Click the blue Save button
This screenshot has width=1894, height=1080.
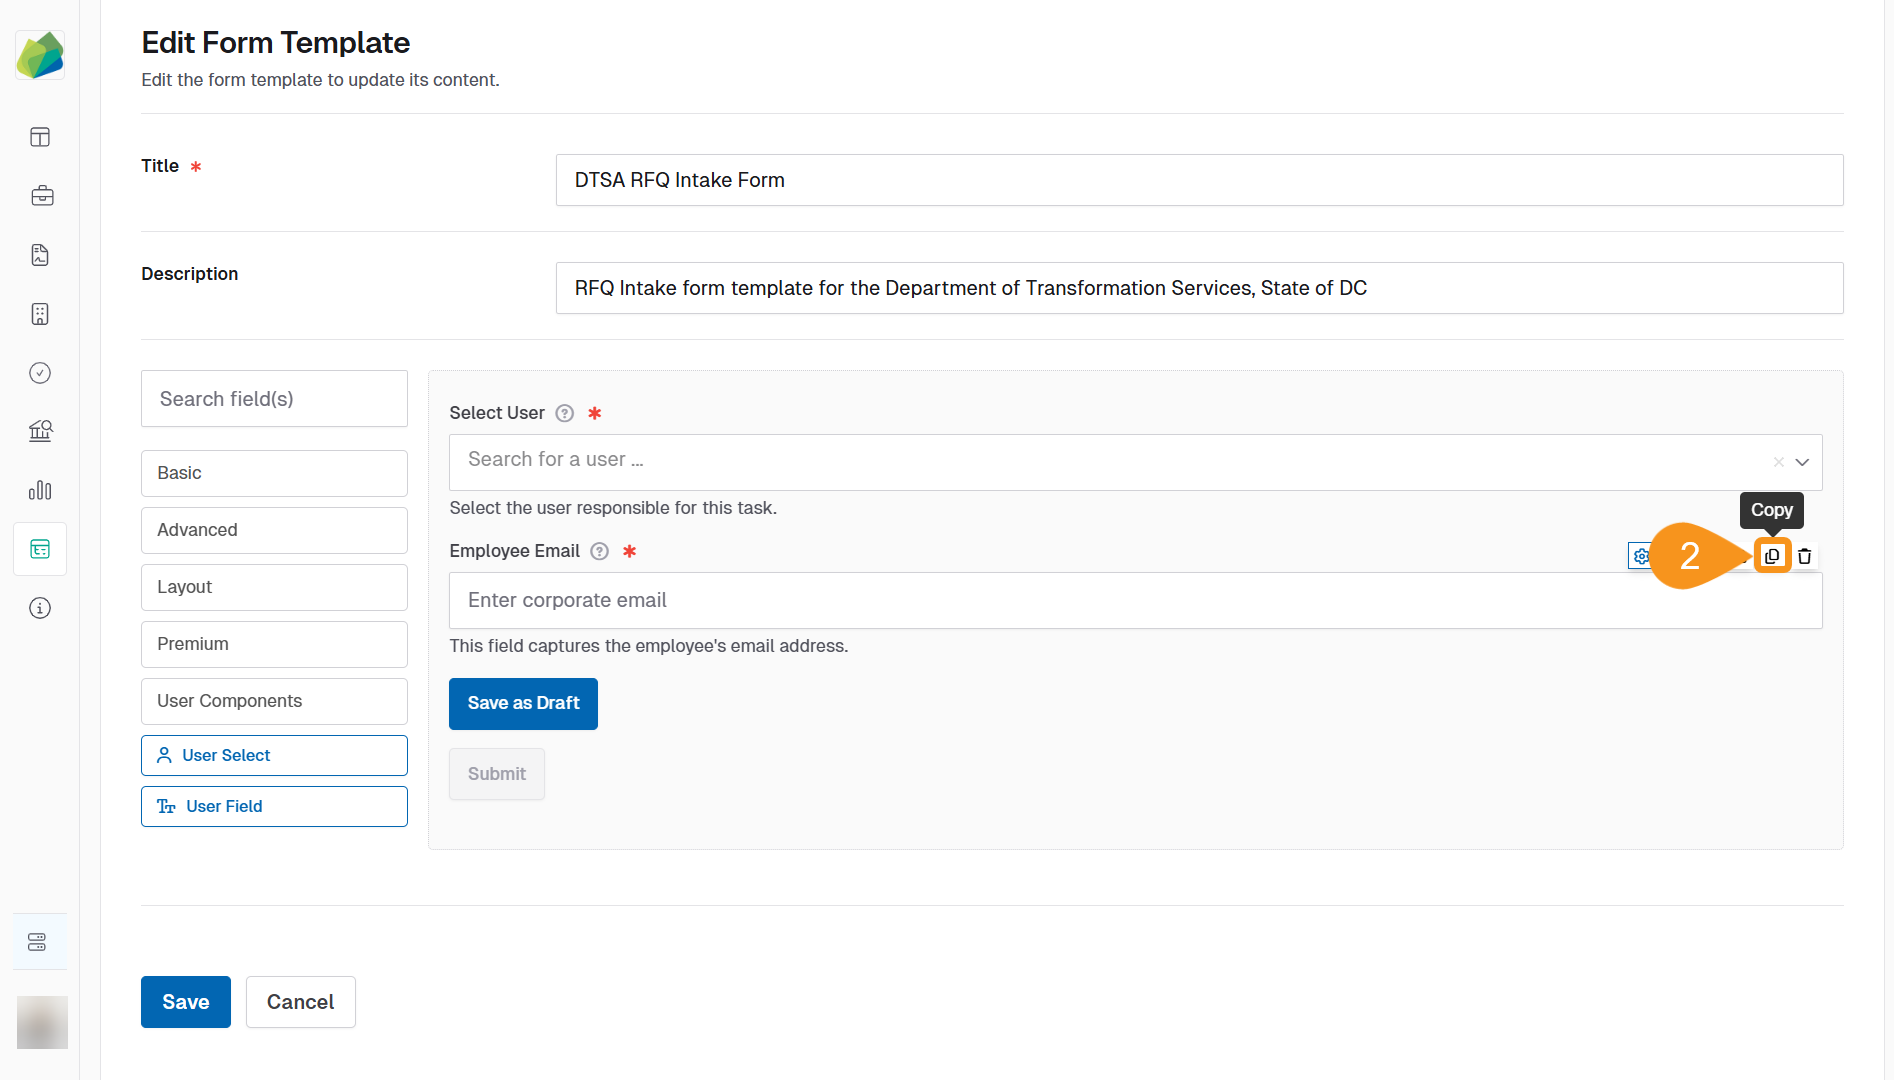coord(185,1002)
